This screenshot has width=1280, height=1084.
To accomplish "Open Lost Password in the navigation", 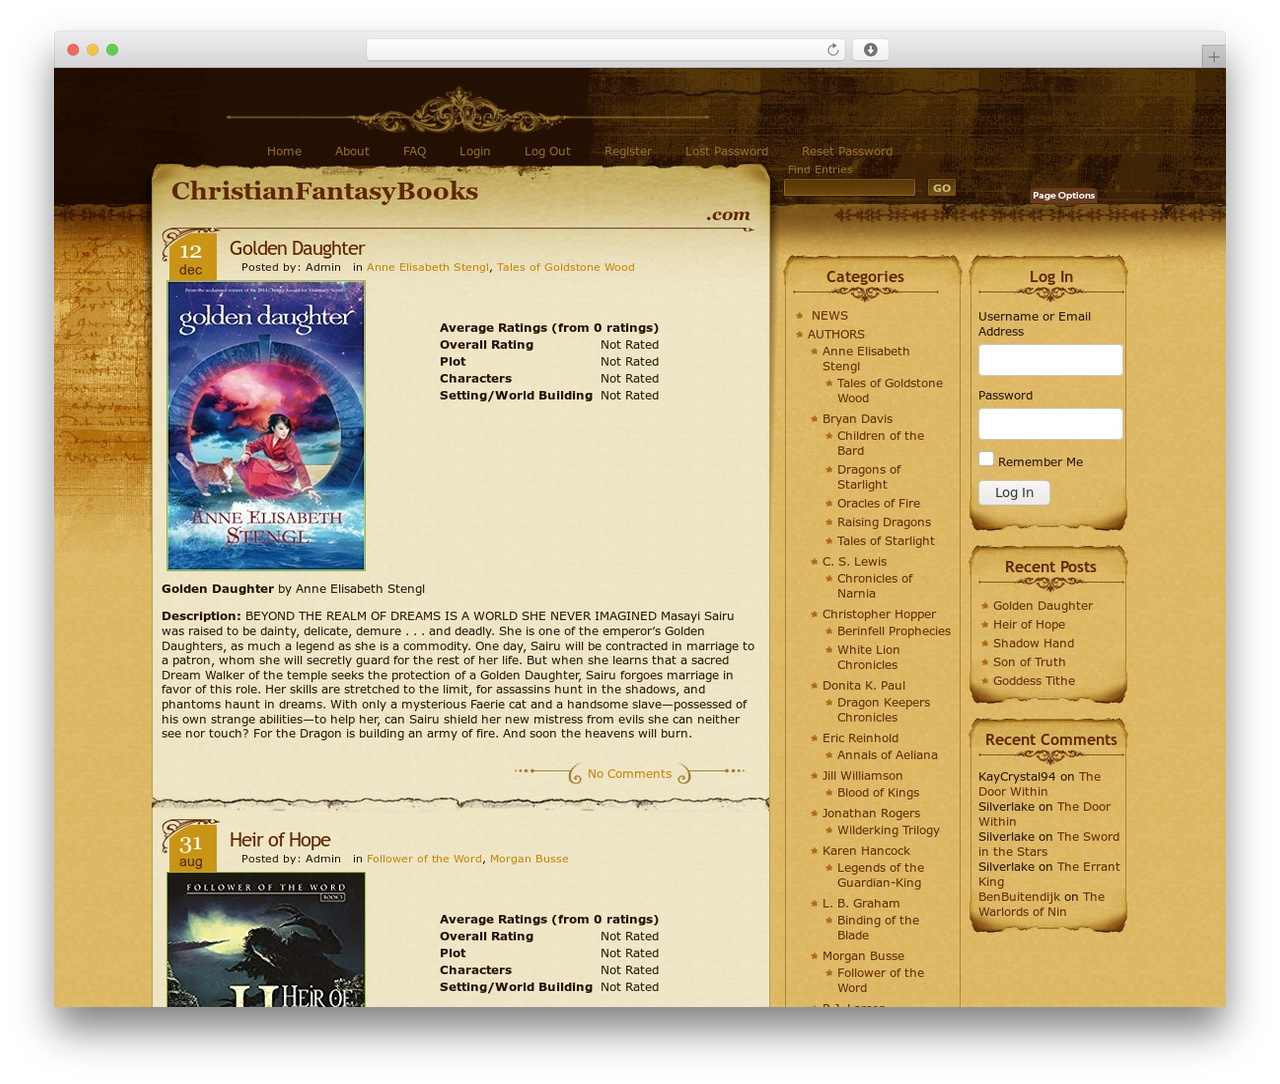I will tap(727, 151).
